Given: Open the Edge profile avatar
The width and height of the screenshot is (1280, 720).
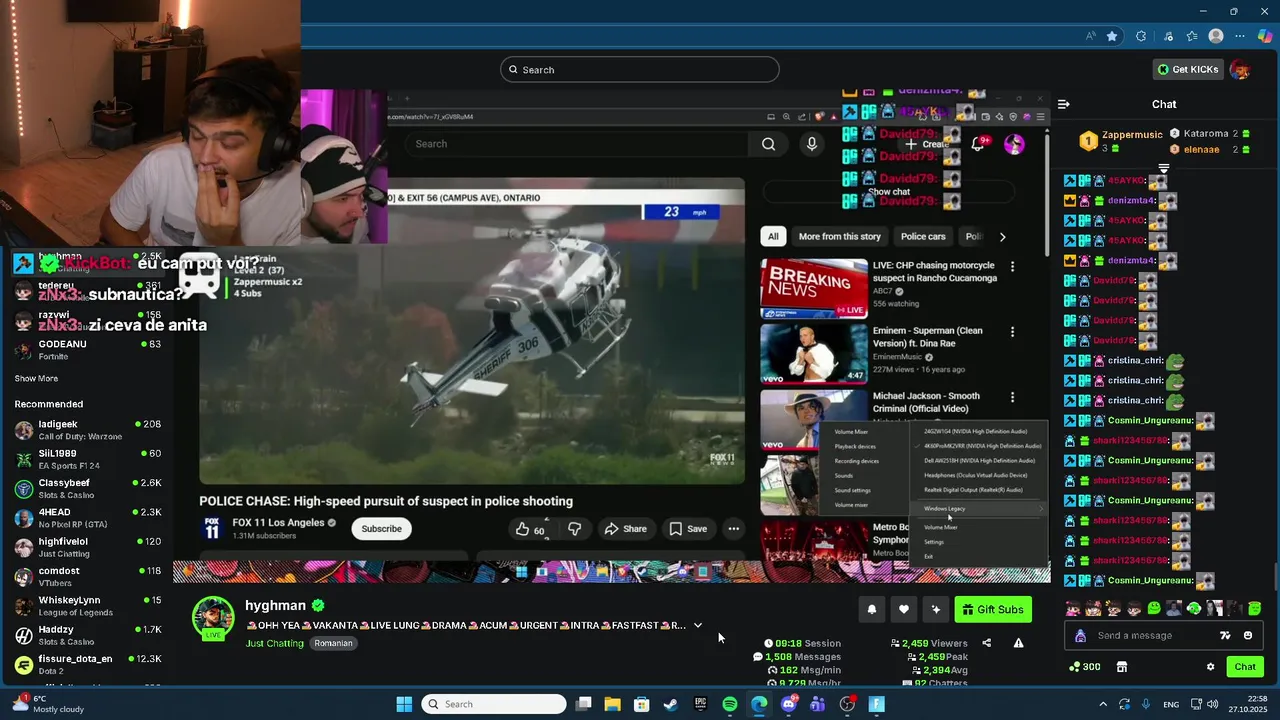Looking at the screenshot, I should pyautogui.click(x=1216, y=36).
